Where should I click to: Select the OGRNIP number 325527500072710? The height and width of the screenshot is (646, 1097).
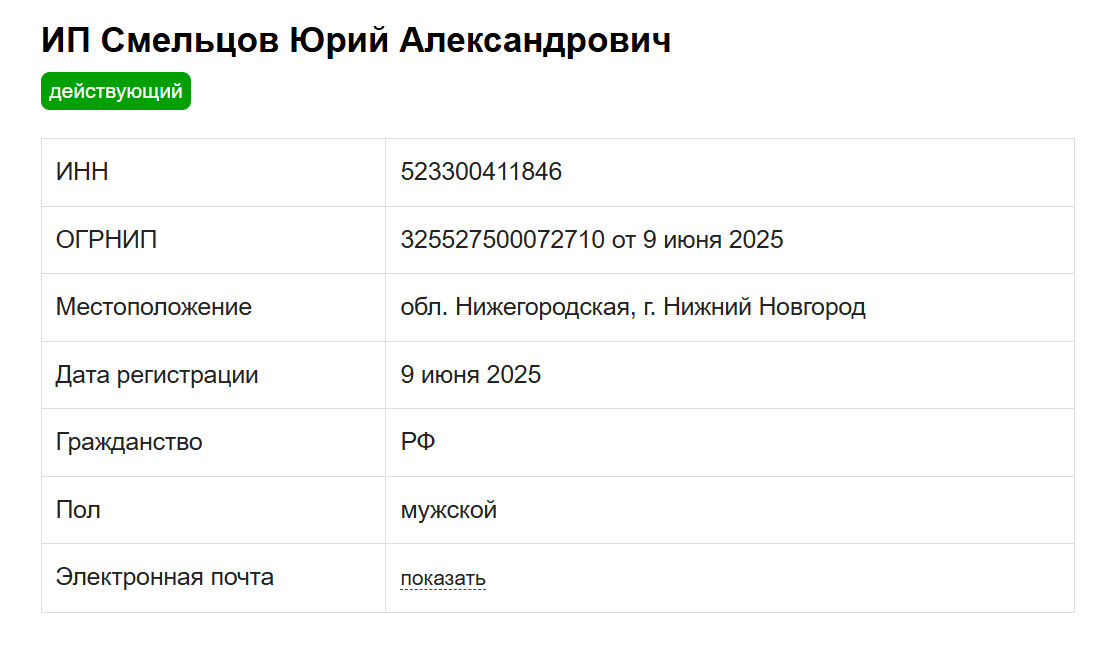coord(502,240)
